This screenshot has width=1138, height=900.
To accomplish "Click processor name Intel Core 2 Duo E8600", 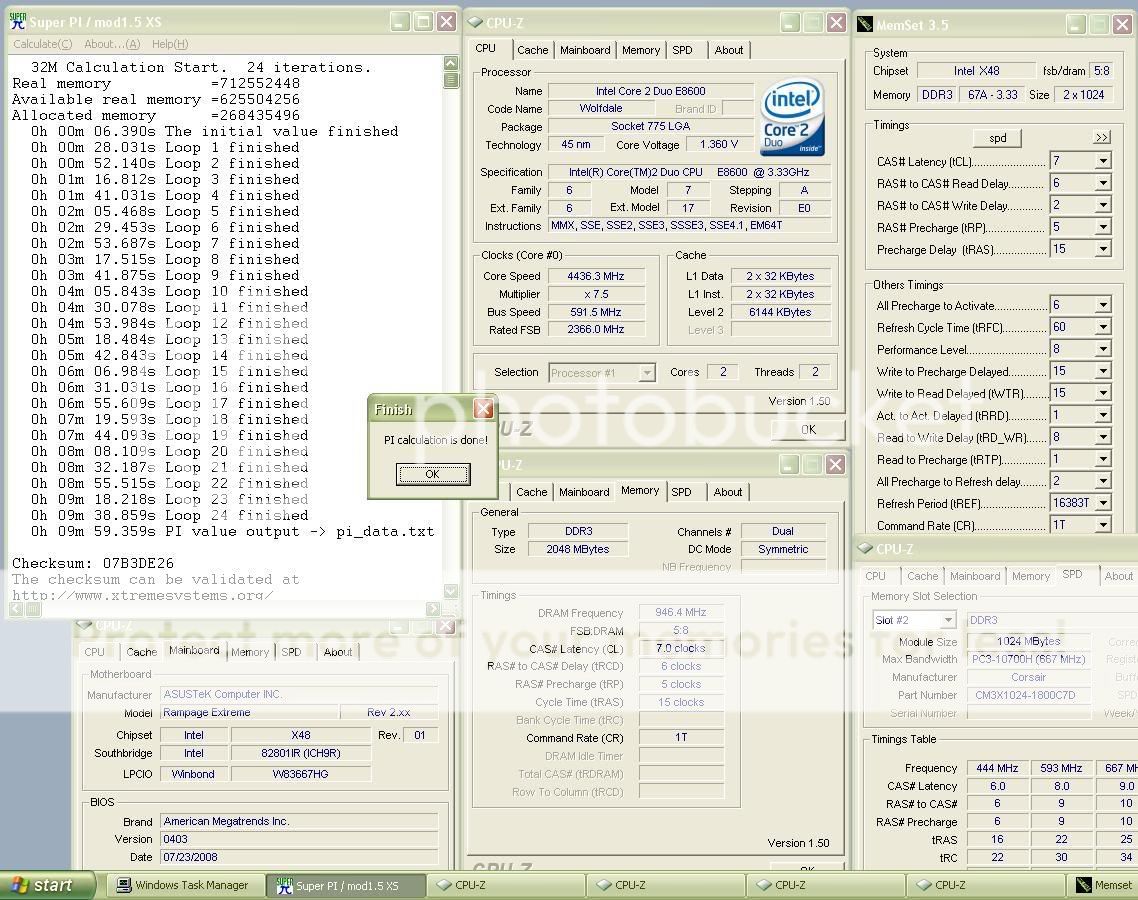I will click(x=650, y=91).
